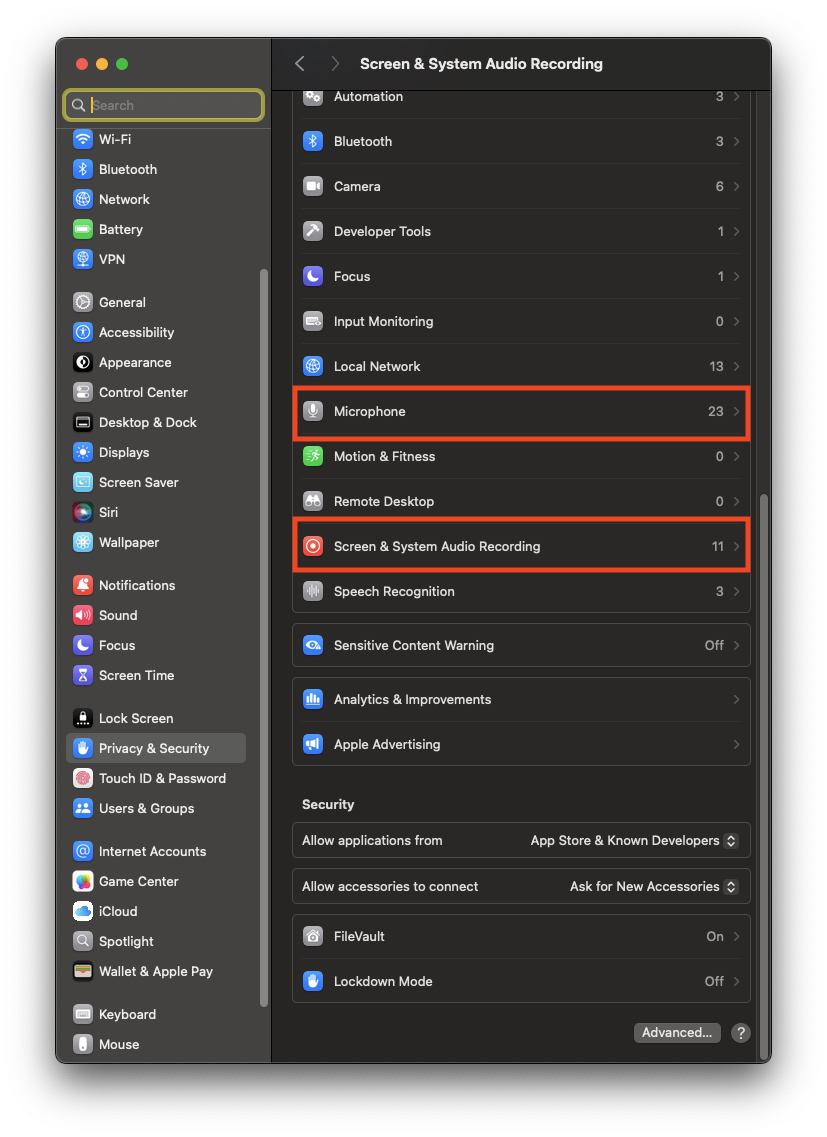Click the Notifications bell icon
This screenshot has height=1137, width=827.
point(83,585)
